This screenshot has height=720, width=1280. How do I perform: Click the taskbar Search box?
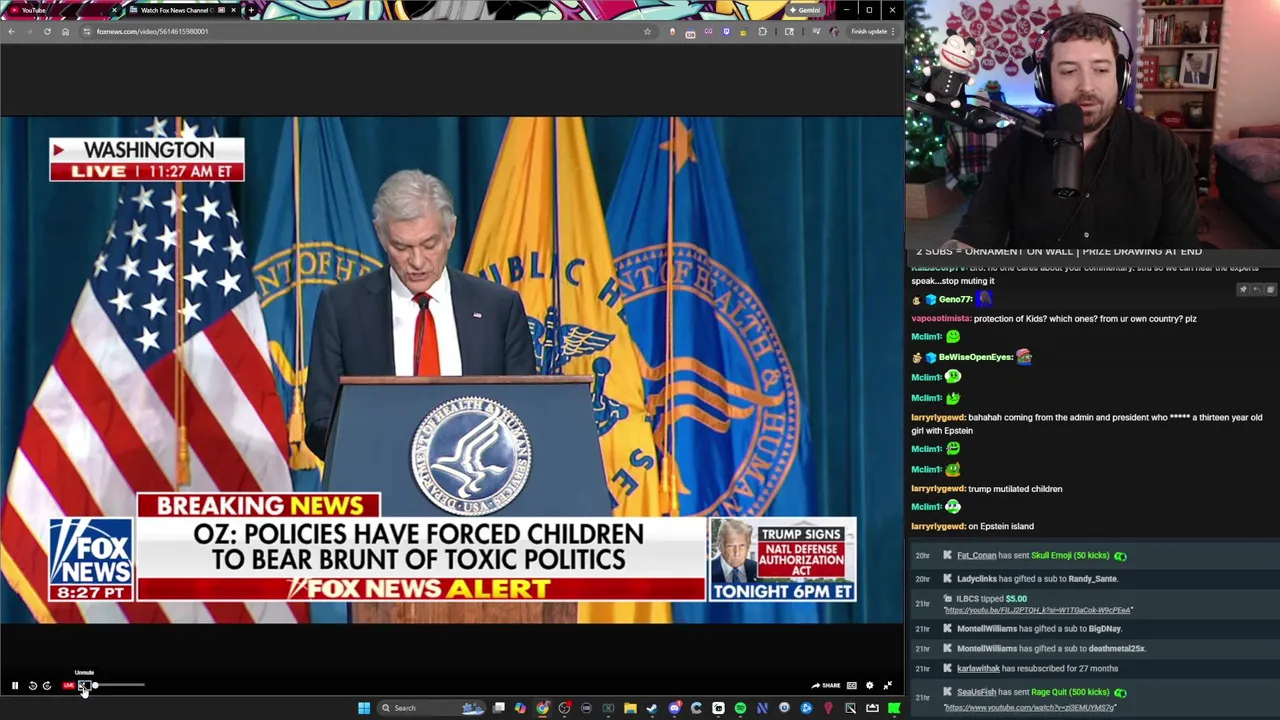(x=432, y=708)
